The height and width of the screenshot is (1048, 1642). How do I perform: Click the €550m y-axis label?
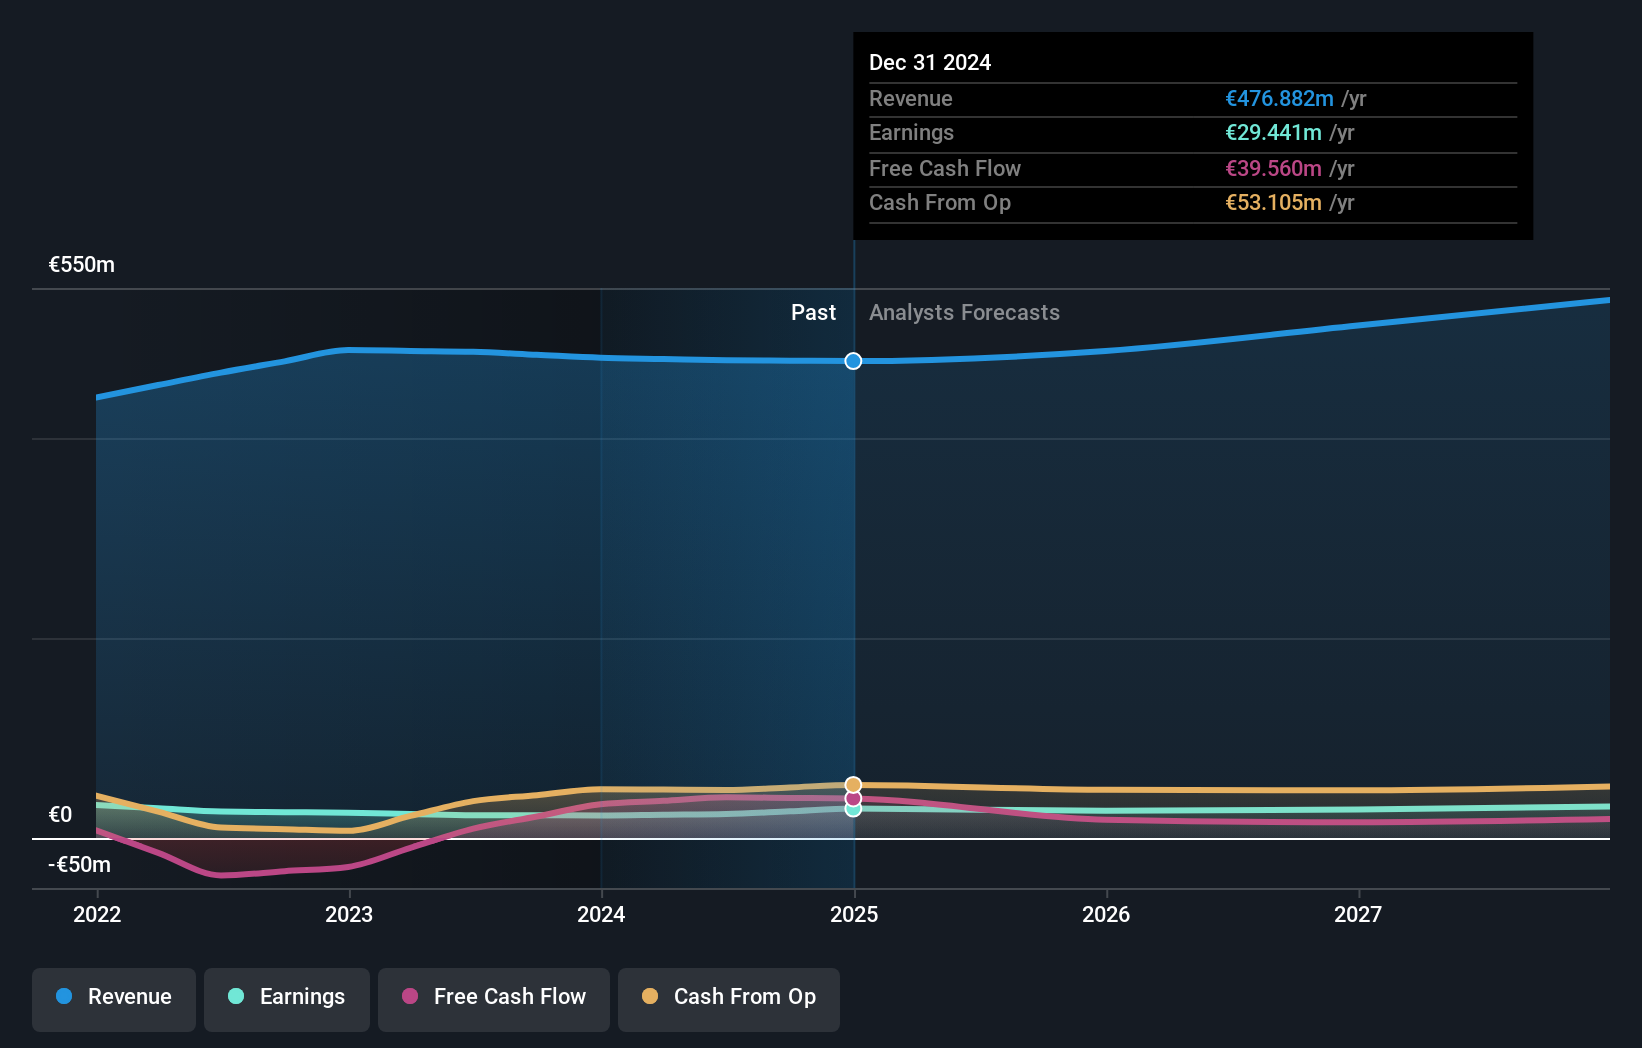click(x=82, y=265)
